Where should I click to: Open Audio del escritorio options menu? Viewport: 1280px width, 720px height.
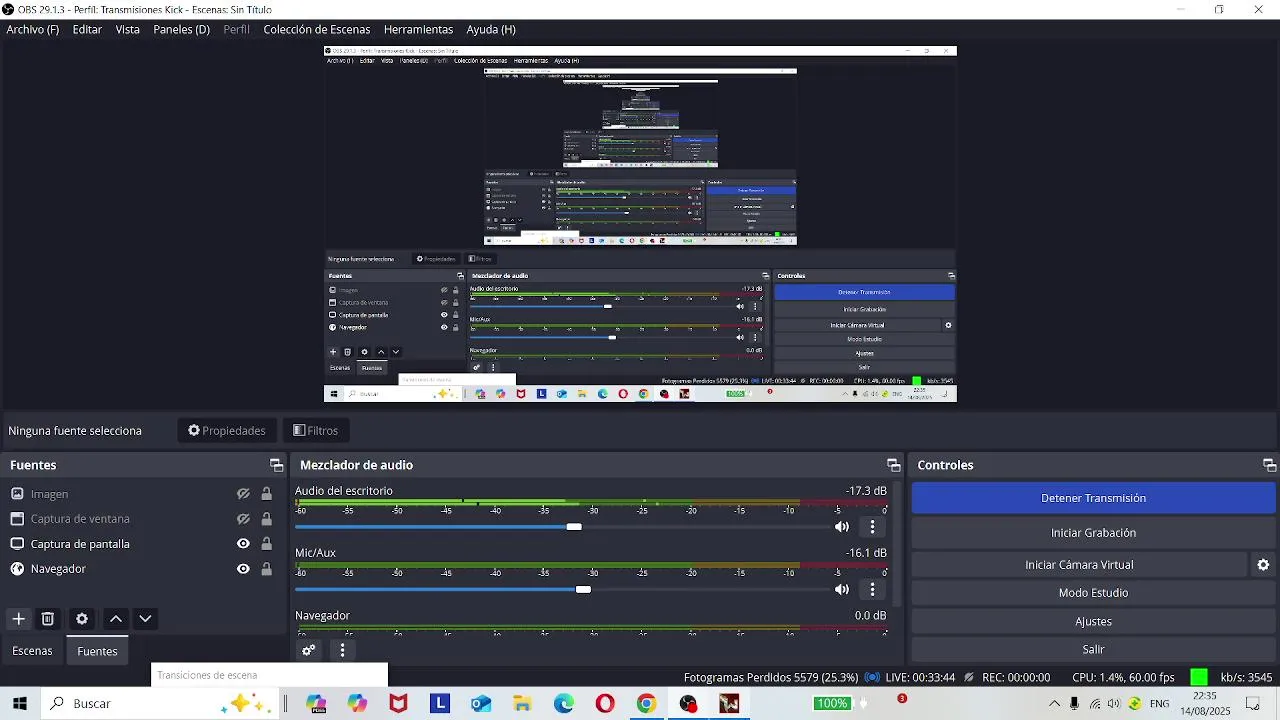[x=872, y=527]
